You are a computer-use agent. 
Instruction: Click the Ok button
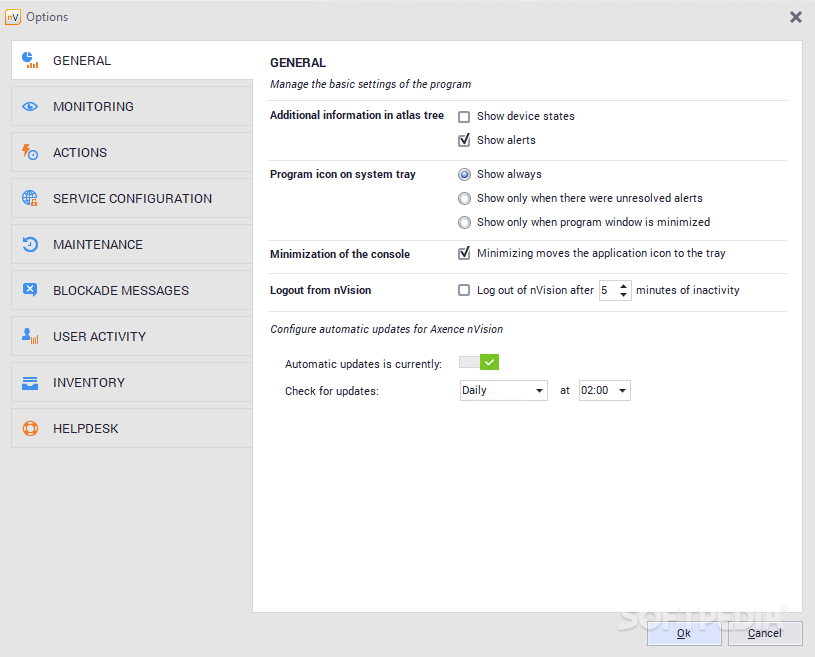pos(684,633)
